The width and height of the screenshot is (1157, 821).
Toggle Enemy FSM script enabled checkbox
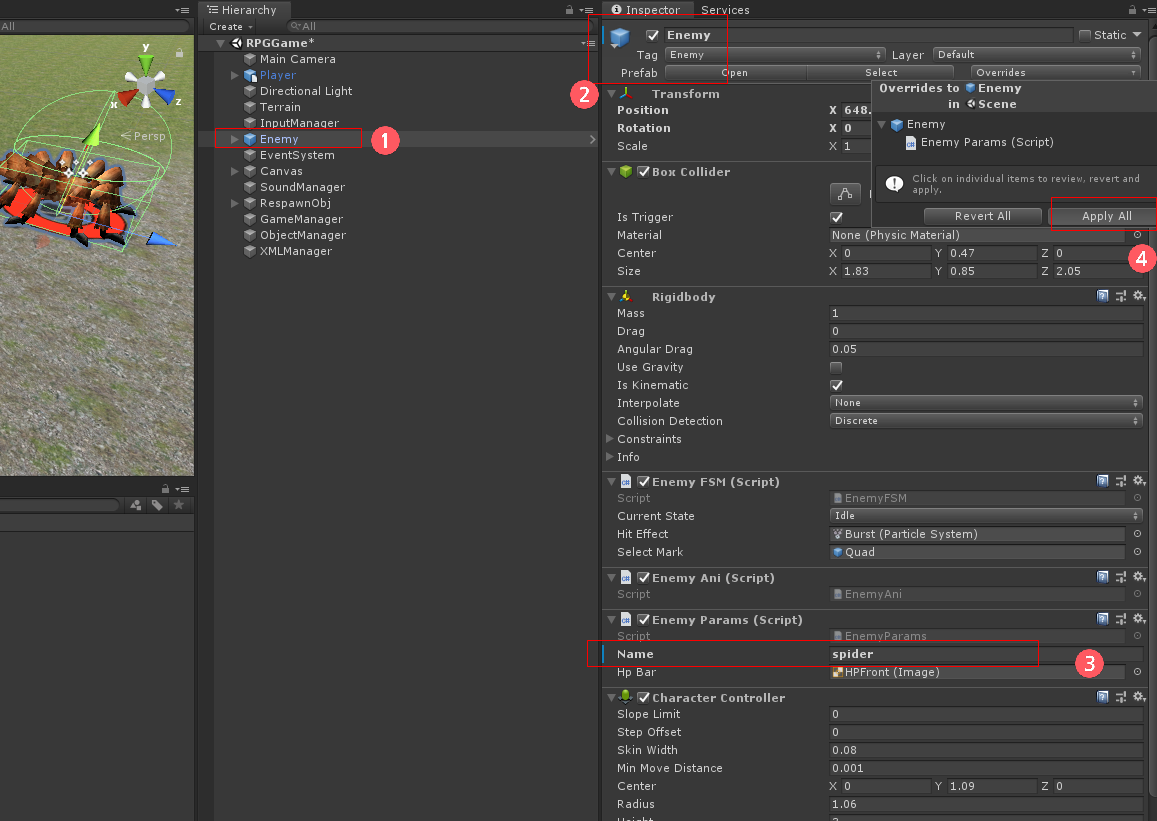coord(643,482)
